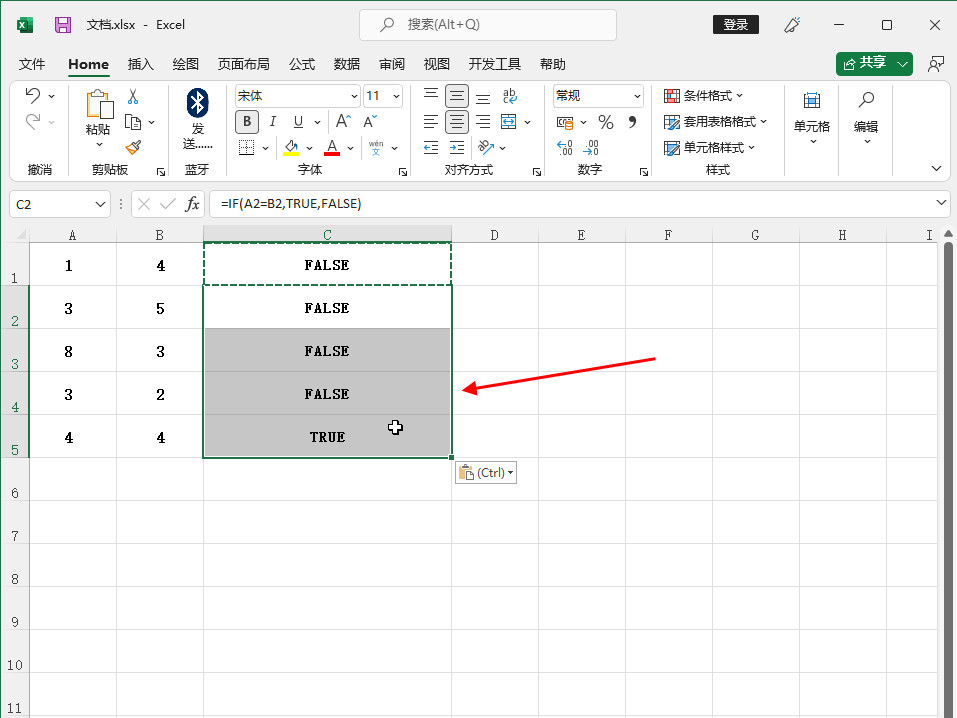Select the Format Painter brush
957x718 pixels.
pos(133,147)
